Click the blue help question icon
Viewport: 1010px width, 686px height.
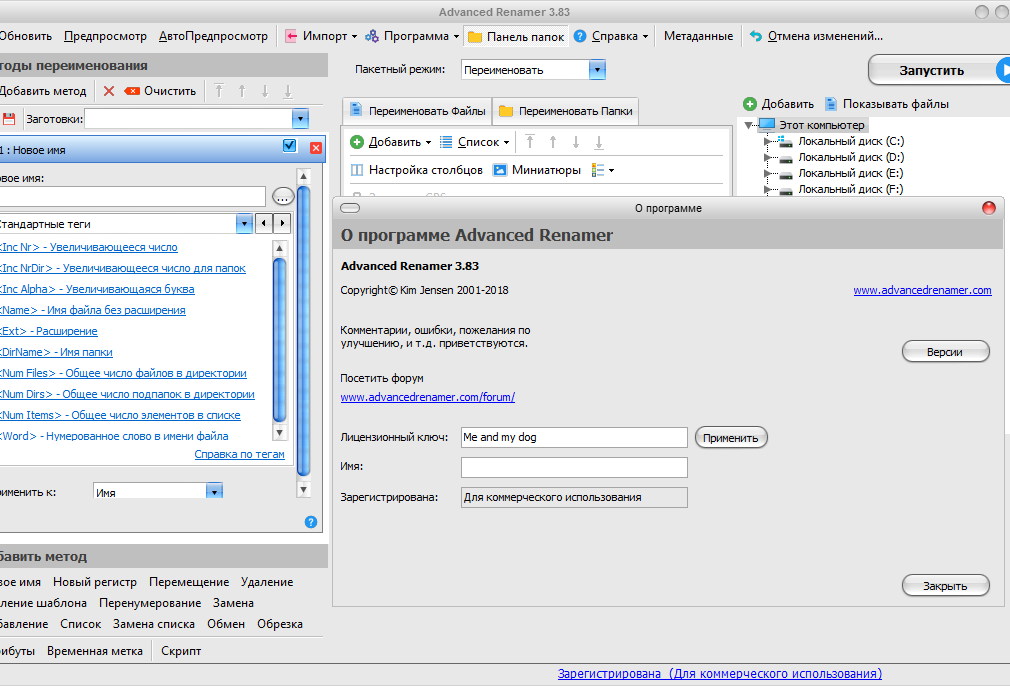coord(310,522)
